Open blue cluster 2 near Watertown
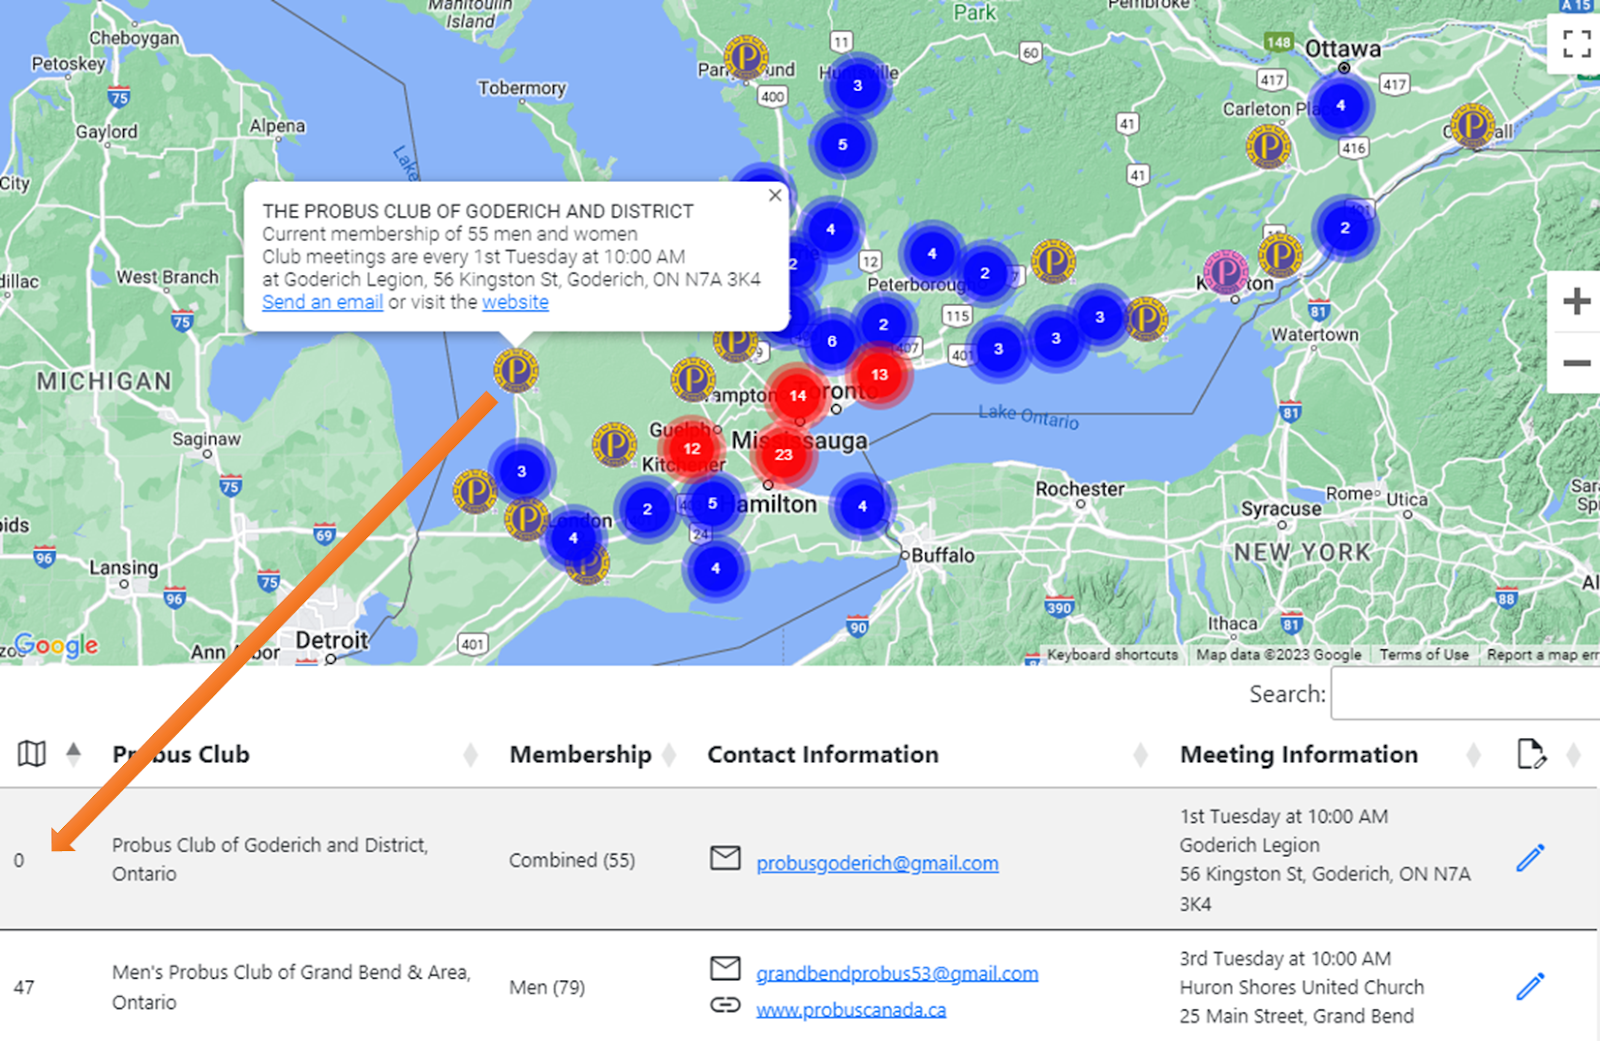 click(x=1345, y=228)
